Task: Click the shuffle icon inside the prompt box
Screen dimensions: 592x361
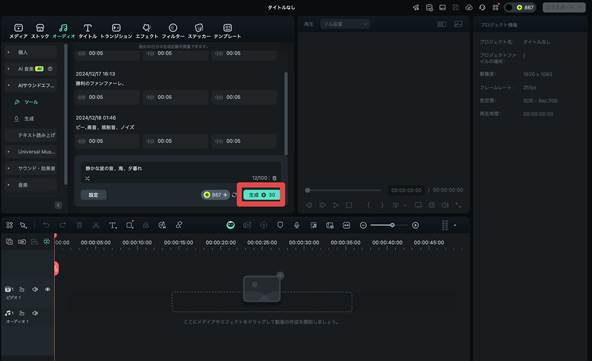Action: tap(87, 178)
